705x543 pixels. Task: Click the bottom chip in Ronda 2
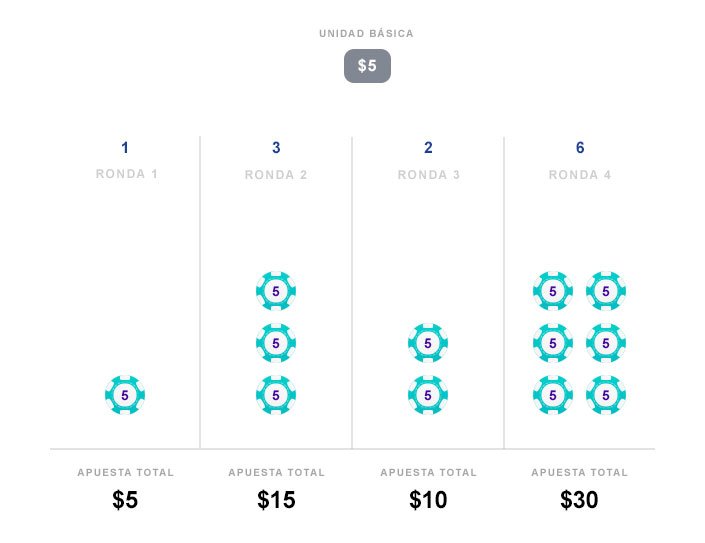(276, 395)
